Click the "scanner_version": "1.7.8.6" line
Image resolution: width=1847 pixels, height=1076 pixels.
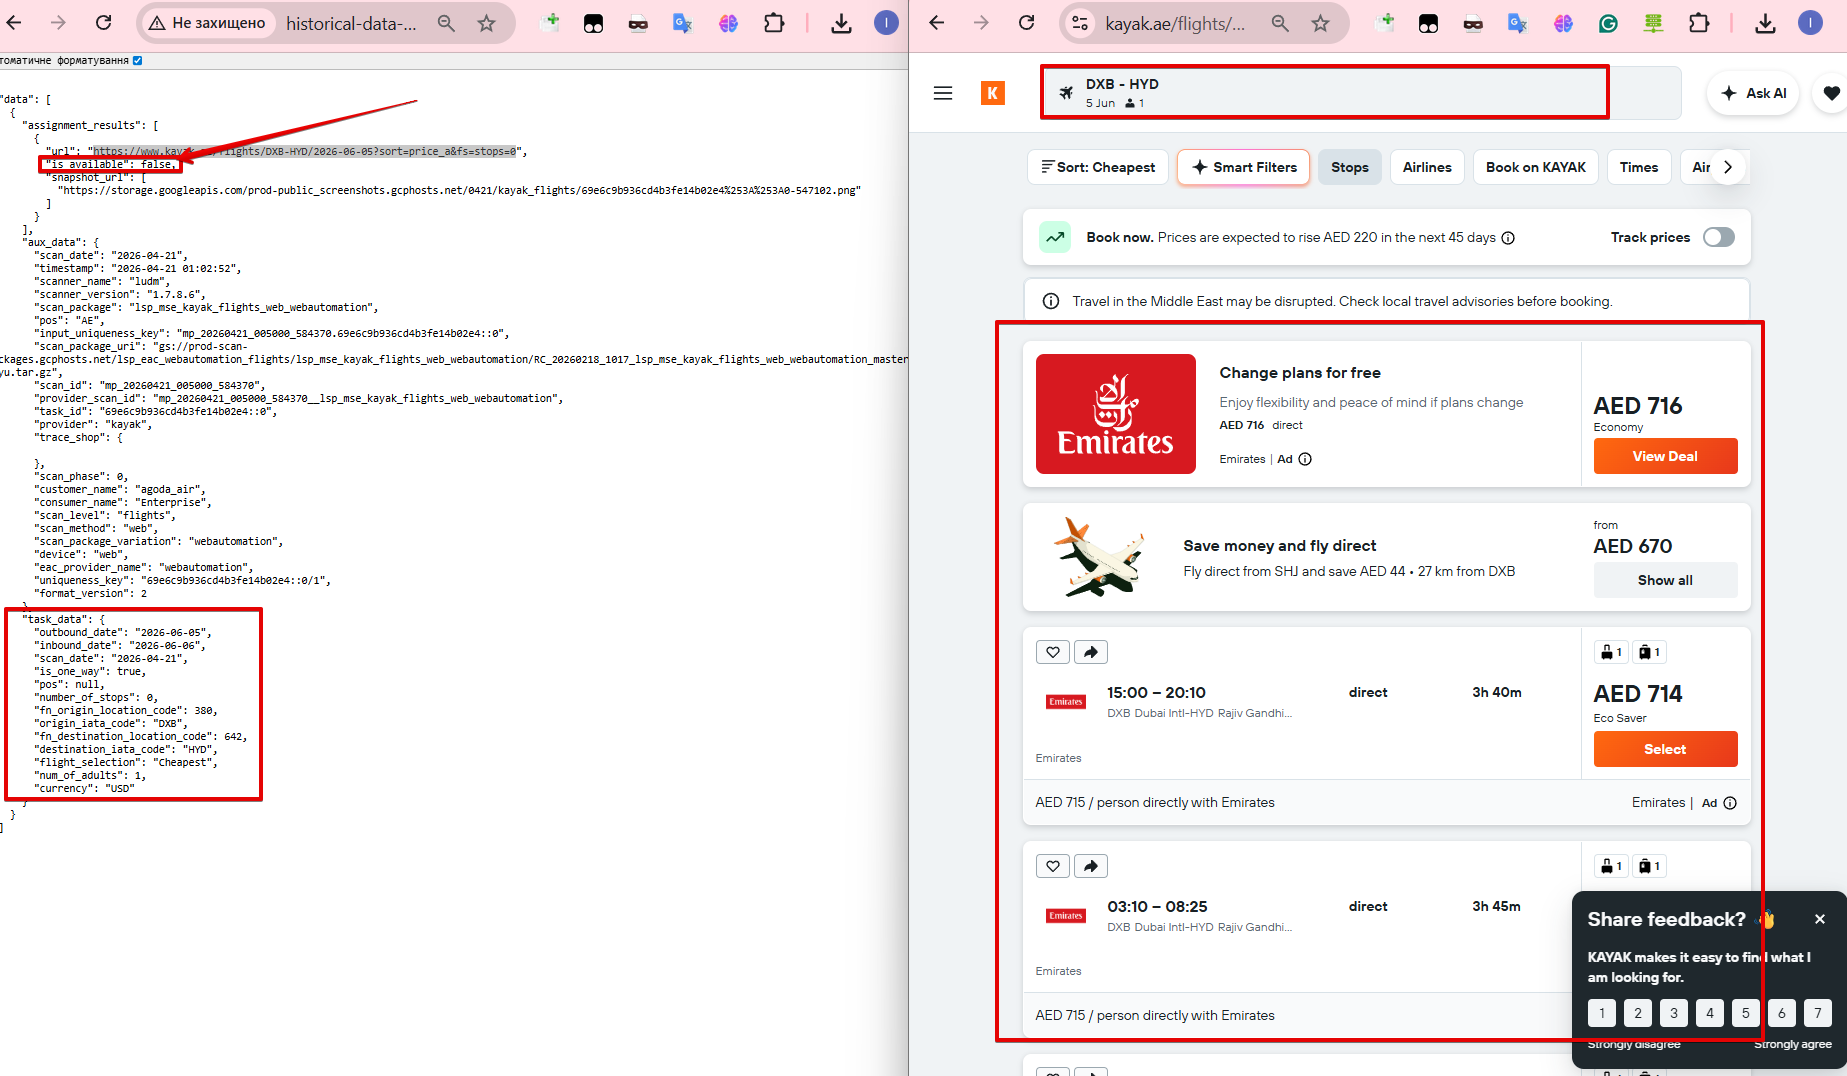[121, 294]
